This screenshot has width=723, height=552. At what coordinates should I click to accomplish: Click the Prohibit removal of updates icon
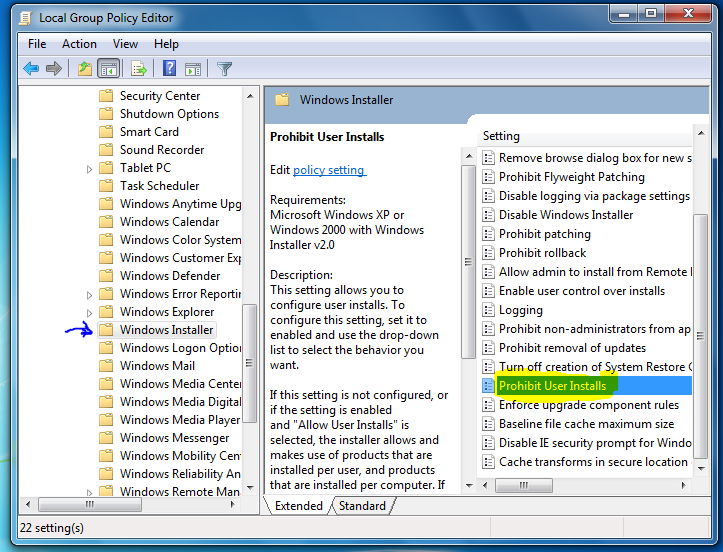pos(488,348)
